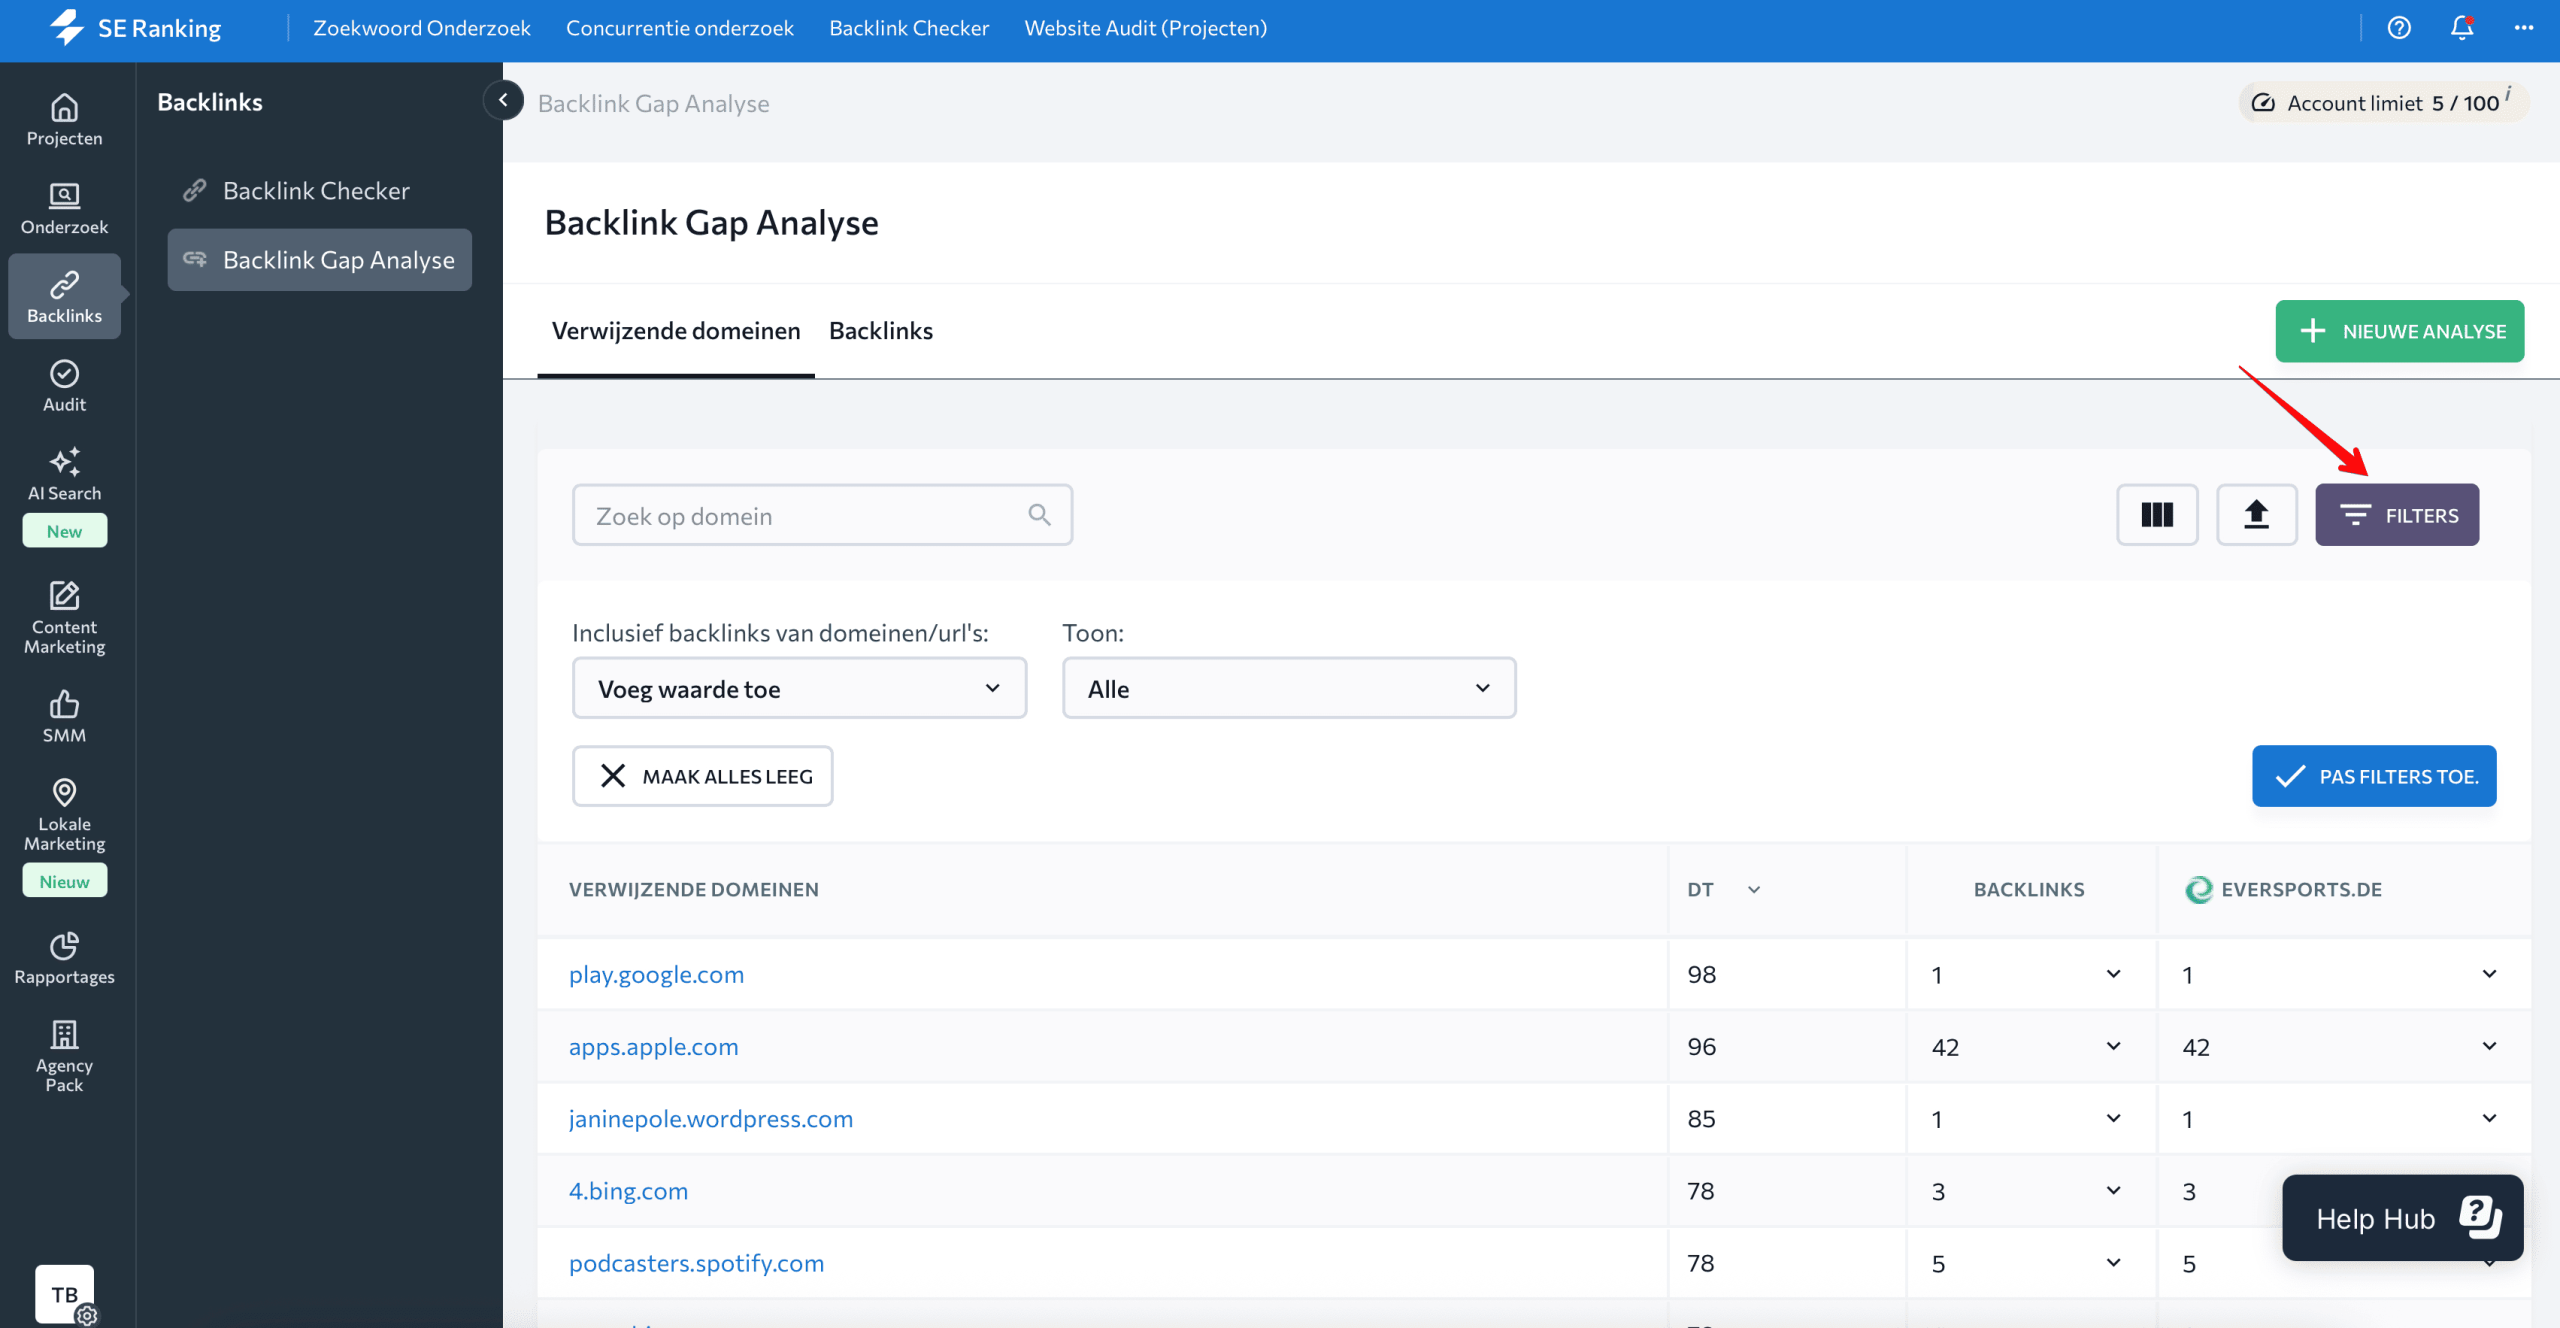This screenshot has width=2560, height=1328.
Task: Sort by DT column chevron
Action: [1753, 889]
